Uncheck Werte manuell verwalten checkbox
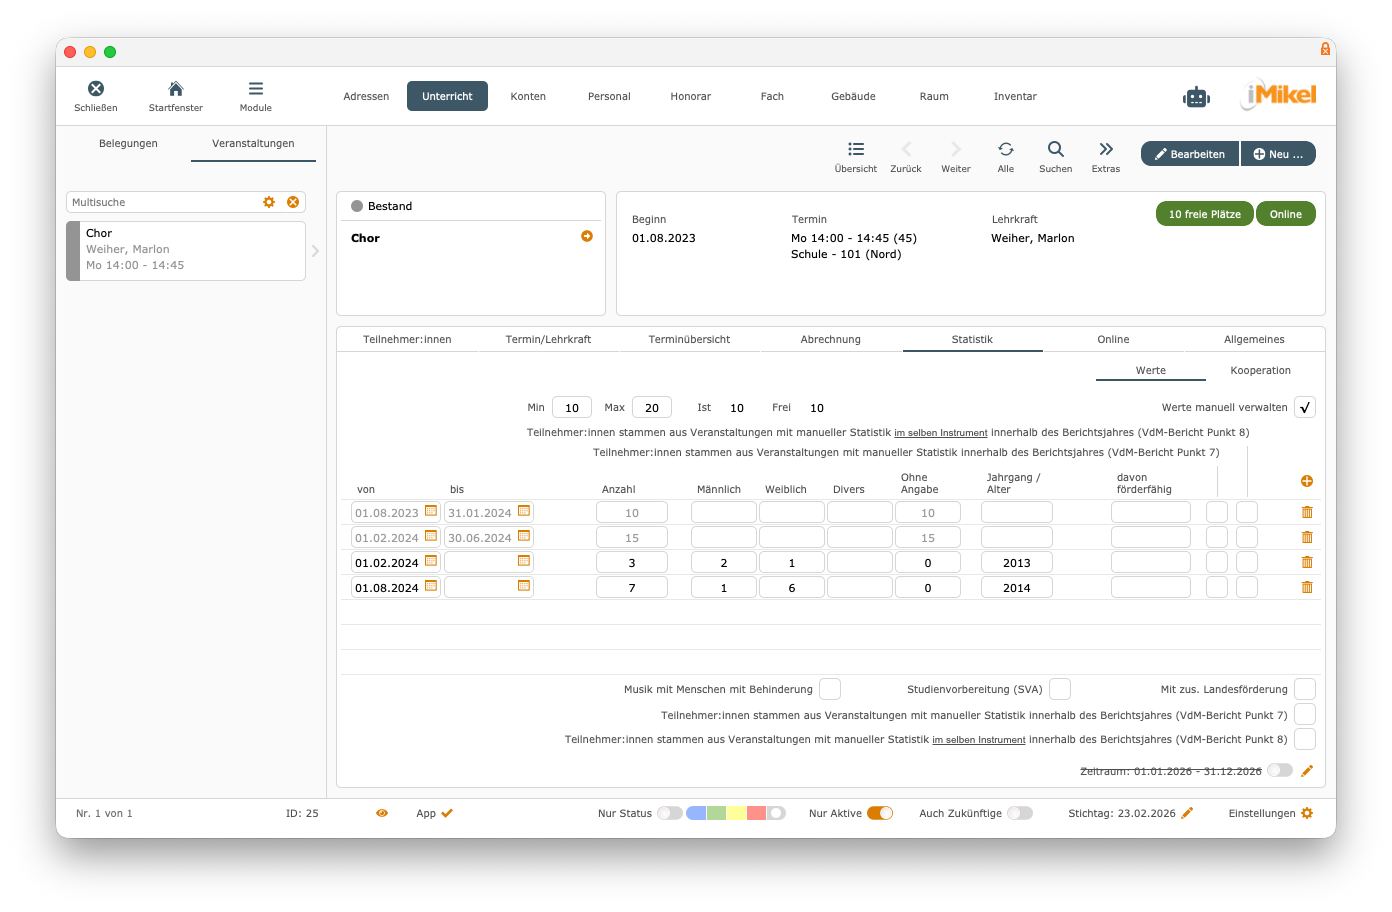This screenshot has height=912, width=1392. 1304,407
